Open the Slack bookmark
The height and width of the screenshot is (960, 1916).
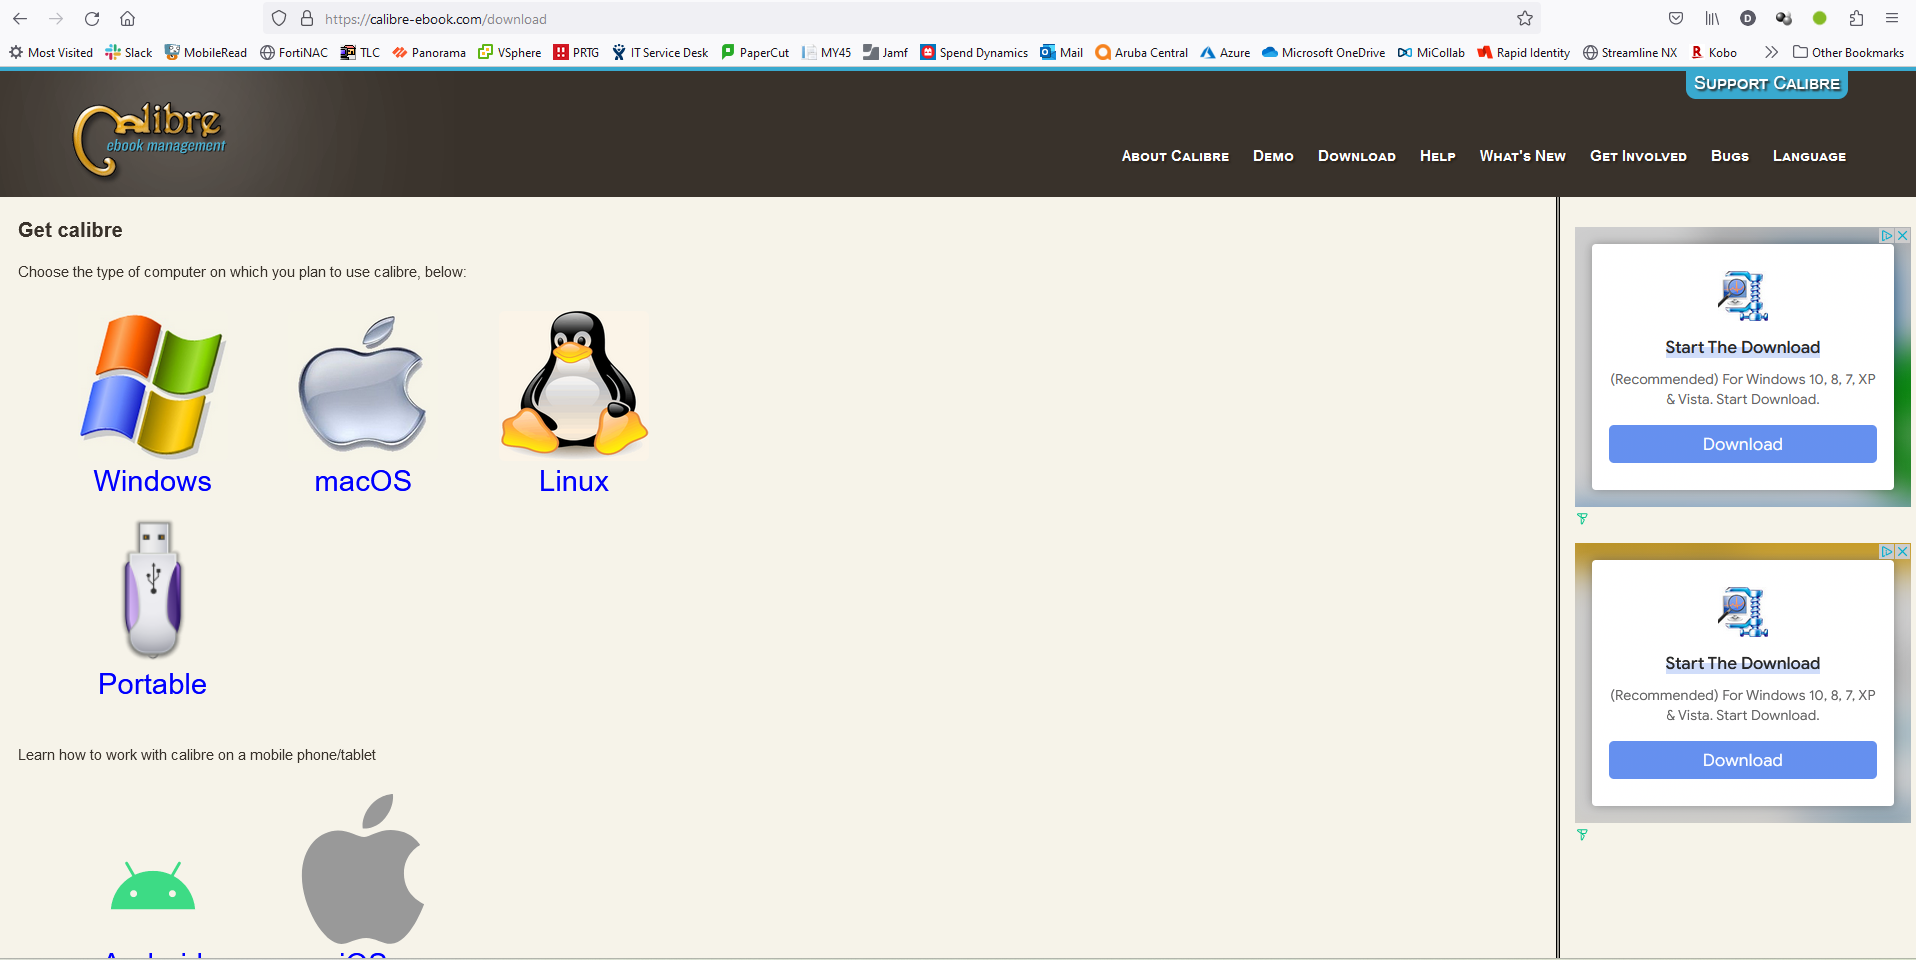(129, 52)
